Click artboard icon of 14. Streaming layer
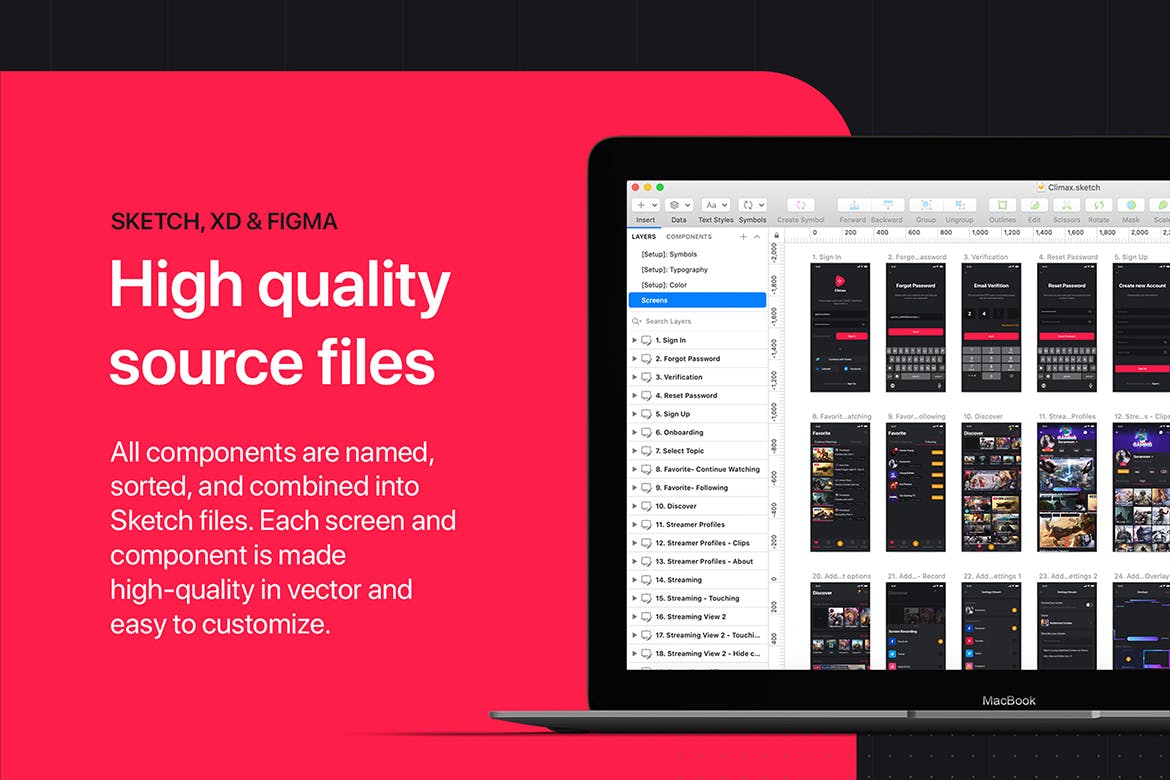 tap(646, 580)
